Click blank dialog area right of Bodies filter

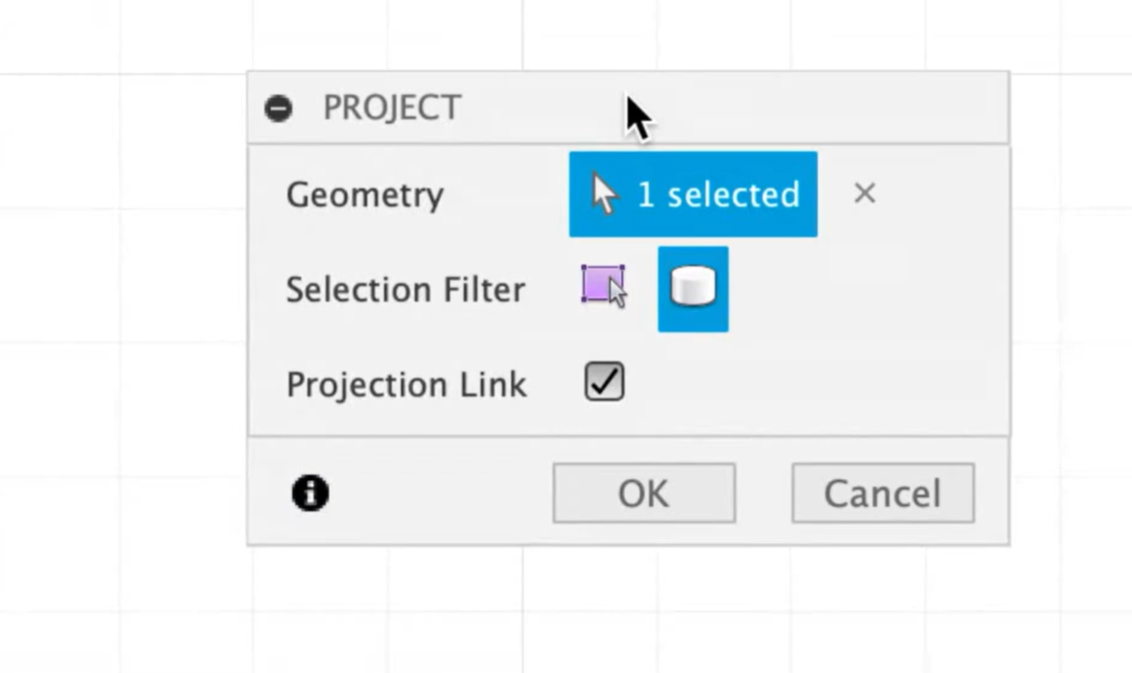(866, 289)
